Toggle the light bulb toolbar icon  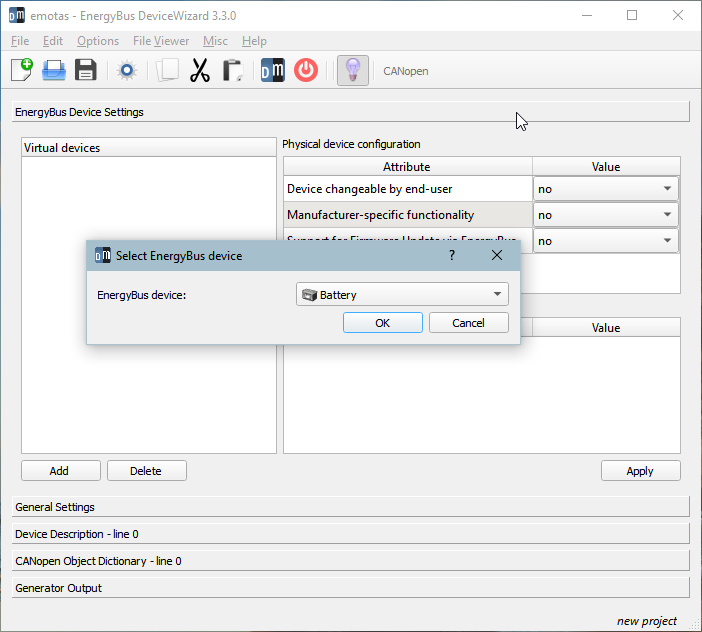(352, 70)
